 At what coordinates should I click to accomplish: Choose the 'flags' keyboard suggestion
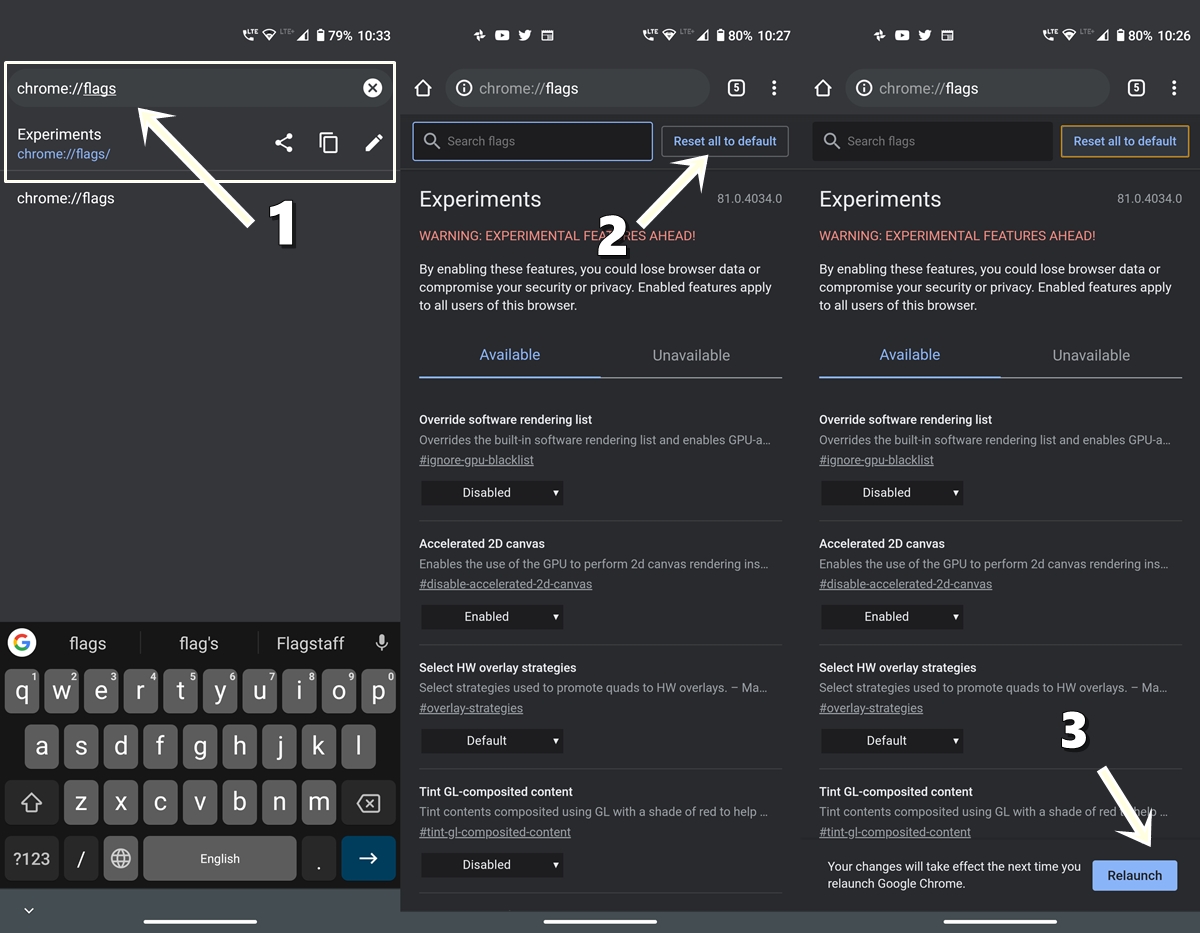pyautogui.click(x=88, y=643)
